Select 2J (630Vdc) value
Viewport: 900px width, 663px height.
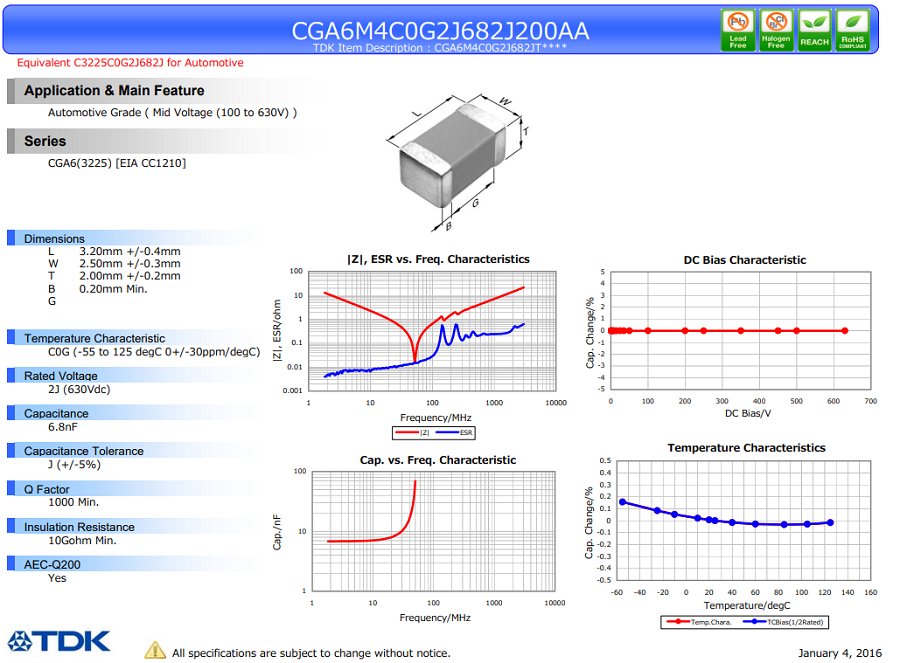[79, 389]
